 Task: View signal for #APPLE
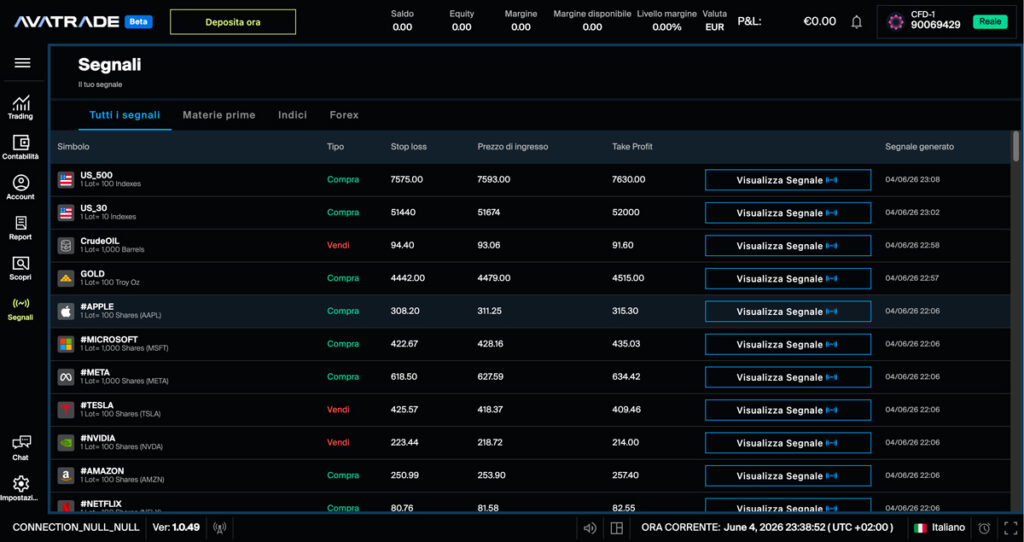click(788, 311)
